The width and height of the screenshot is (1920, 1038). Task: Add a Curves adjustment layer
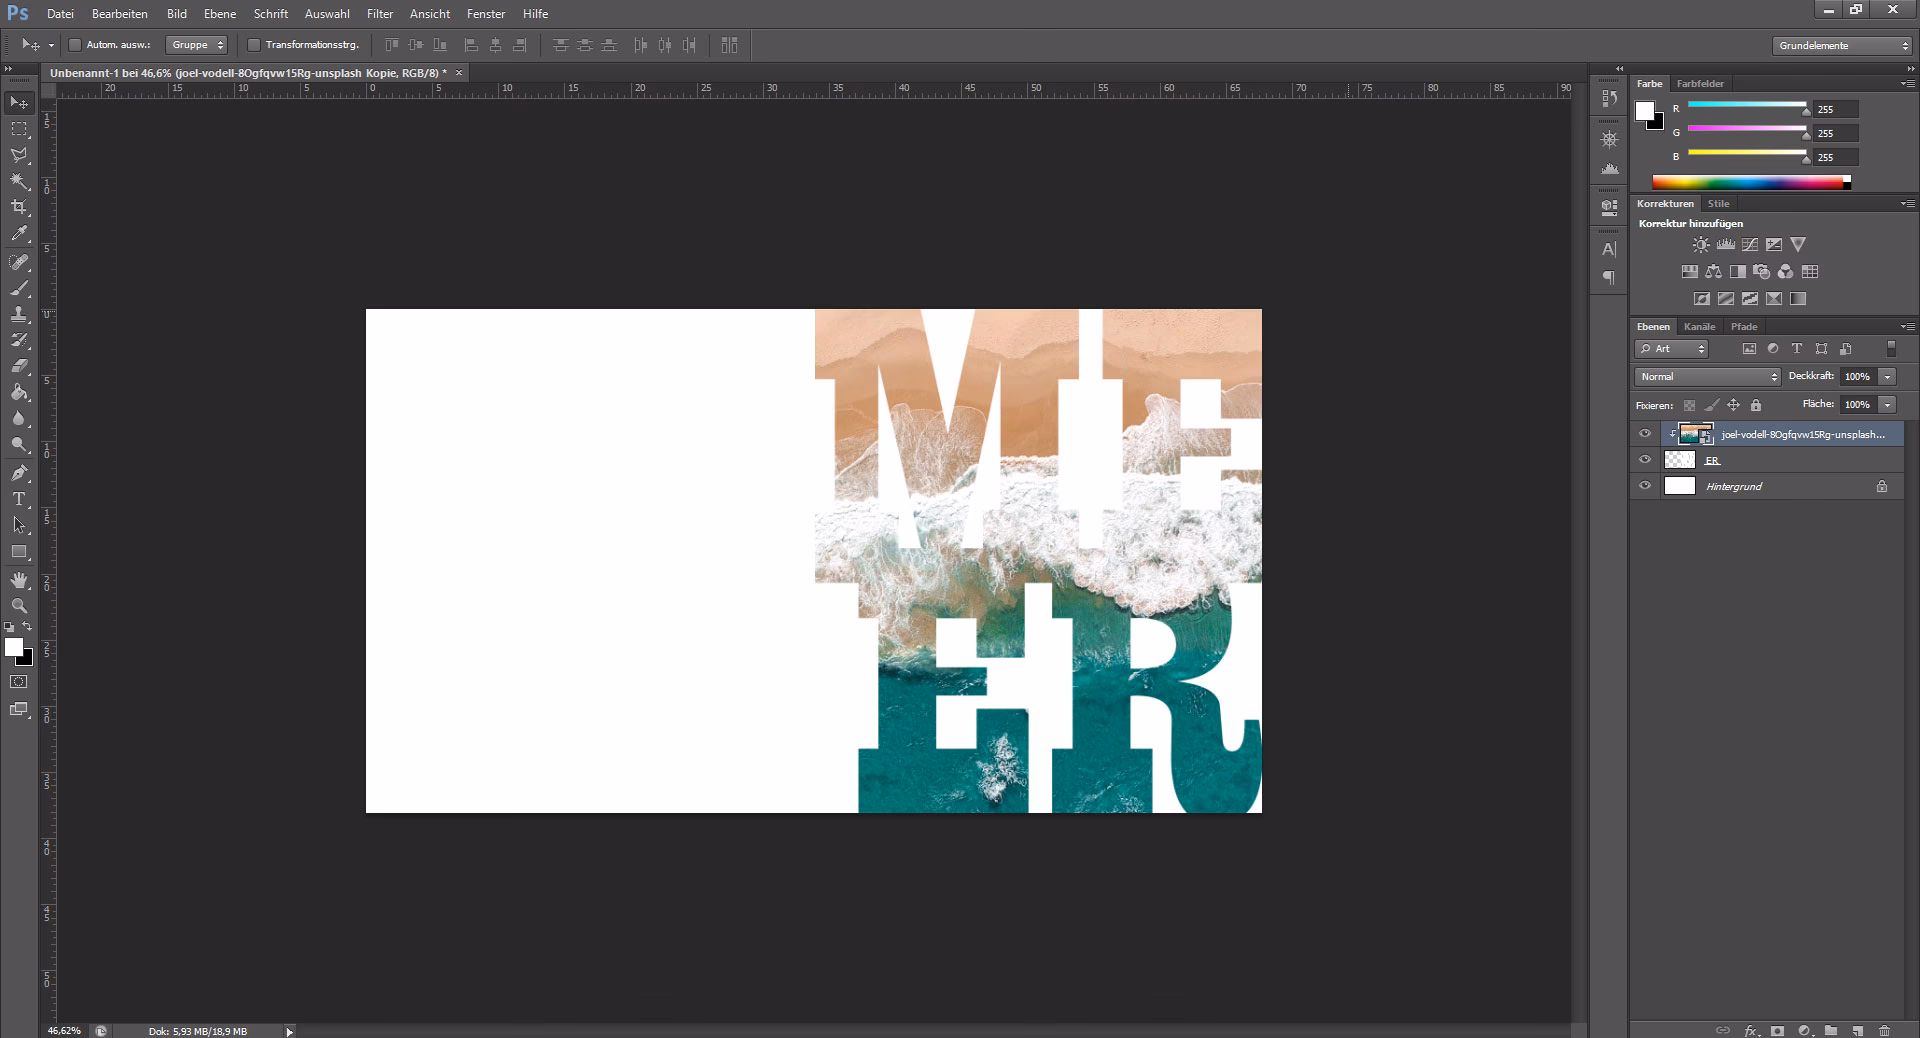point(1749,244)
